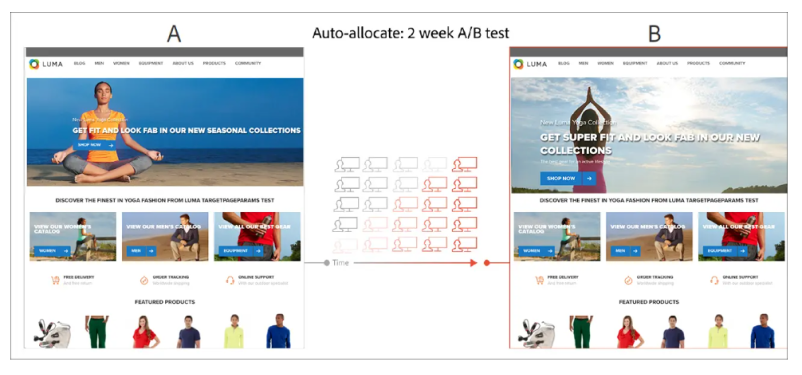
Task: Click 'ONLINE SUPPORT' text on page A
Action: coord(256,277)
